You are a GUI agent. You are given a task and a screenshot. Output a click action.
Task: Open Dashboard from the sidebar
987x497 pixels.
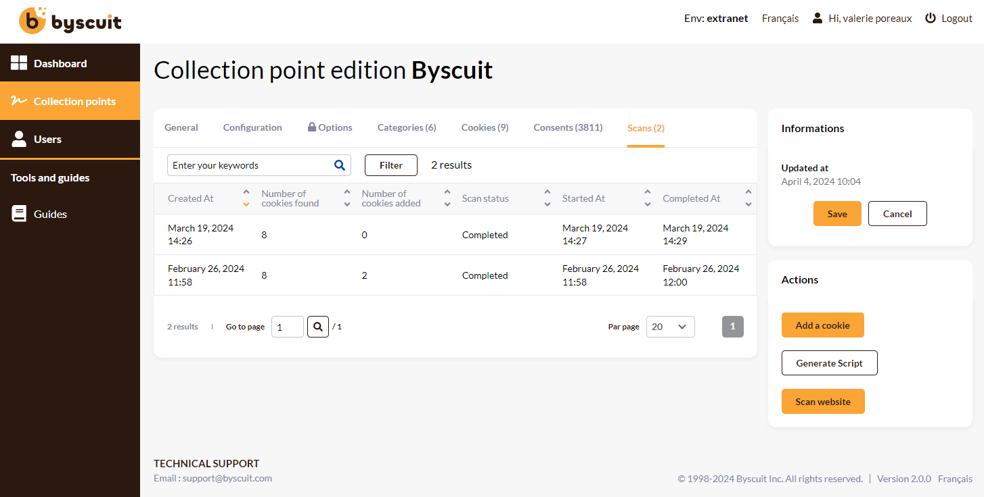[70, 63]
